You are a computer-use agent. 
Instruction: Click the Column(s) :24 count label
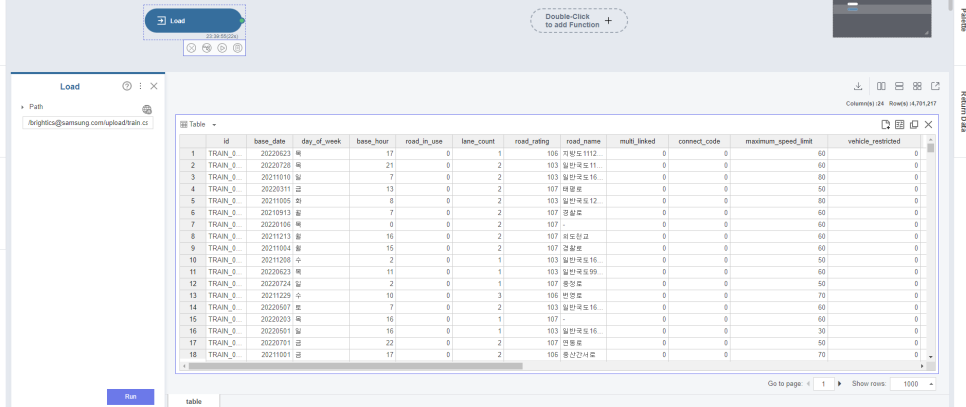click(867, 103)
